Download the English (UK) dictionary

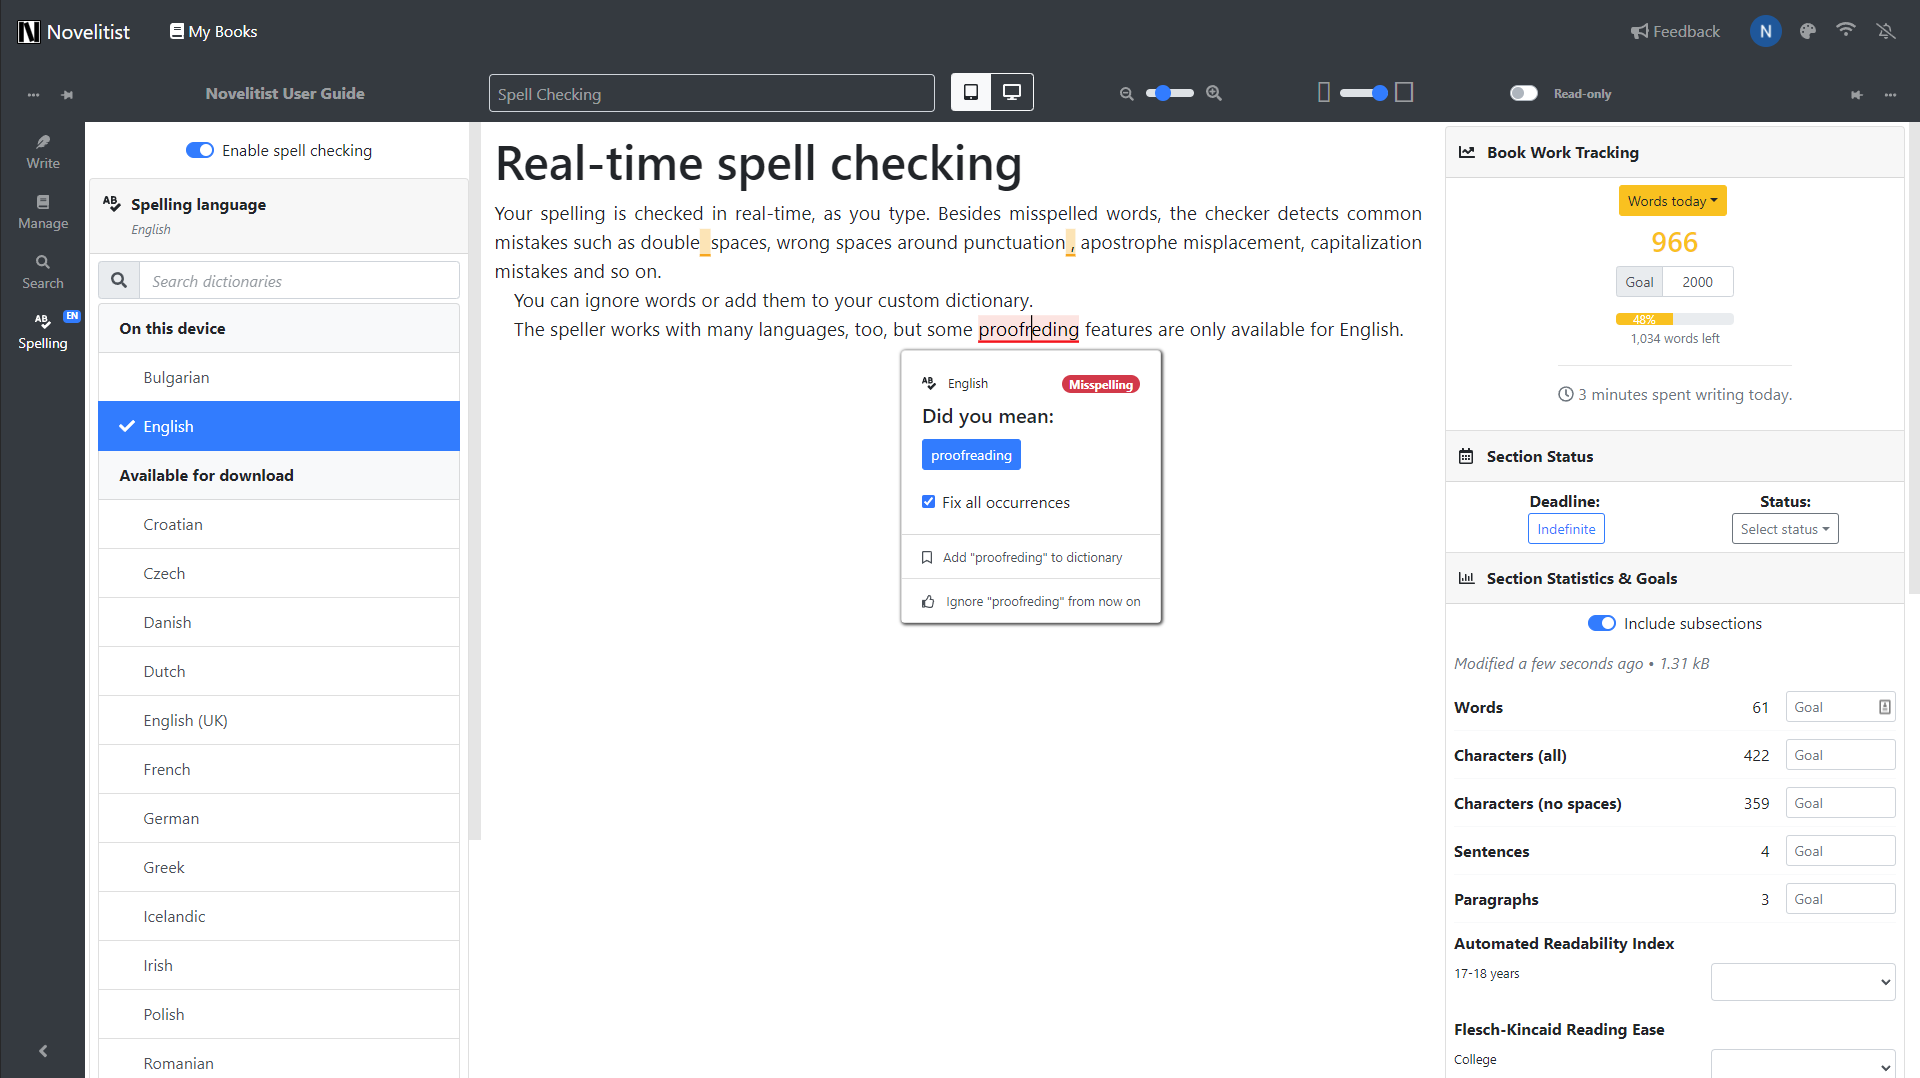(x=279, y=720)
